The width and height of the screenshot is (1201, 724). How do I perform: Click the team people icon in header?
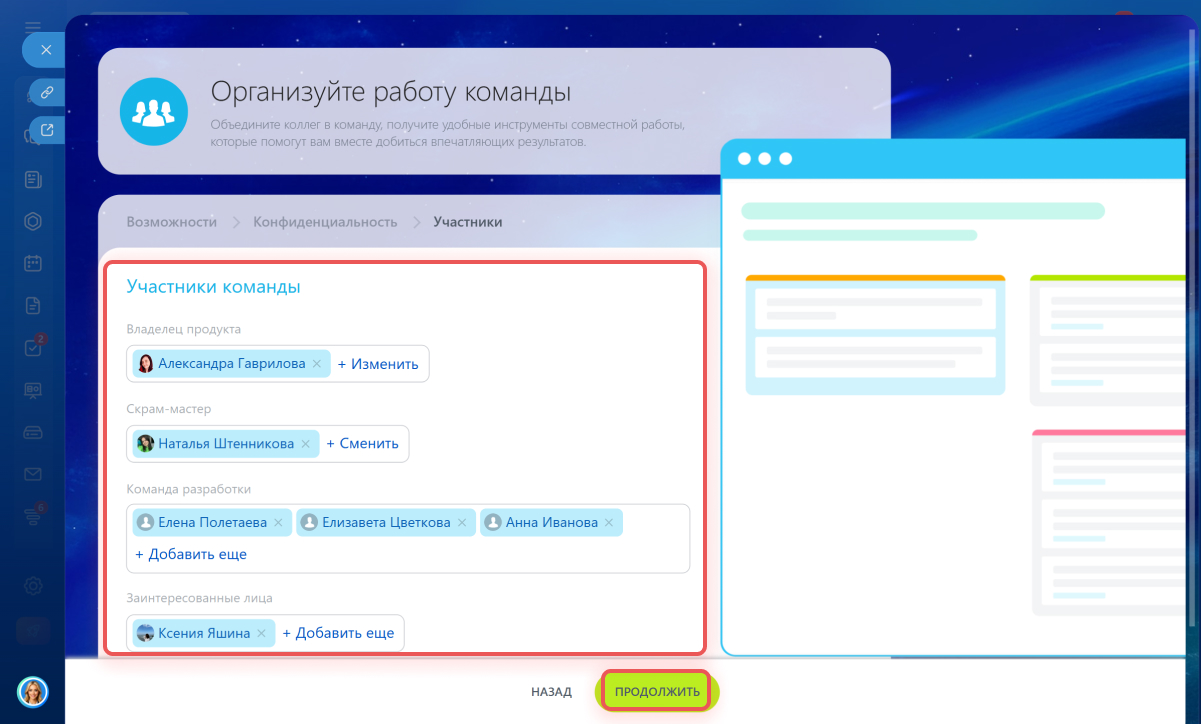(154, 110)
